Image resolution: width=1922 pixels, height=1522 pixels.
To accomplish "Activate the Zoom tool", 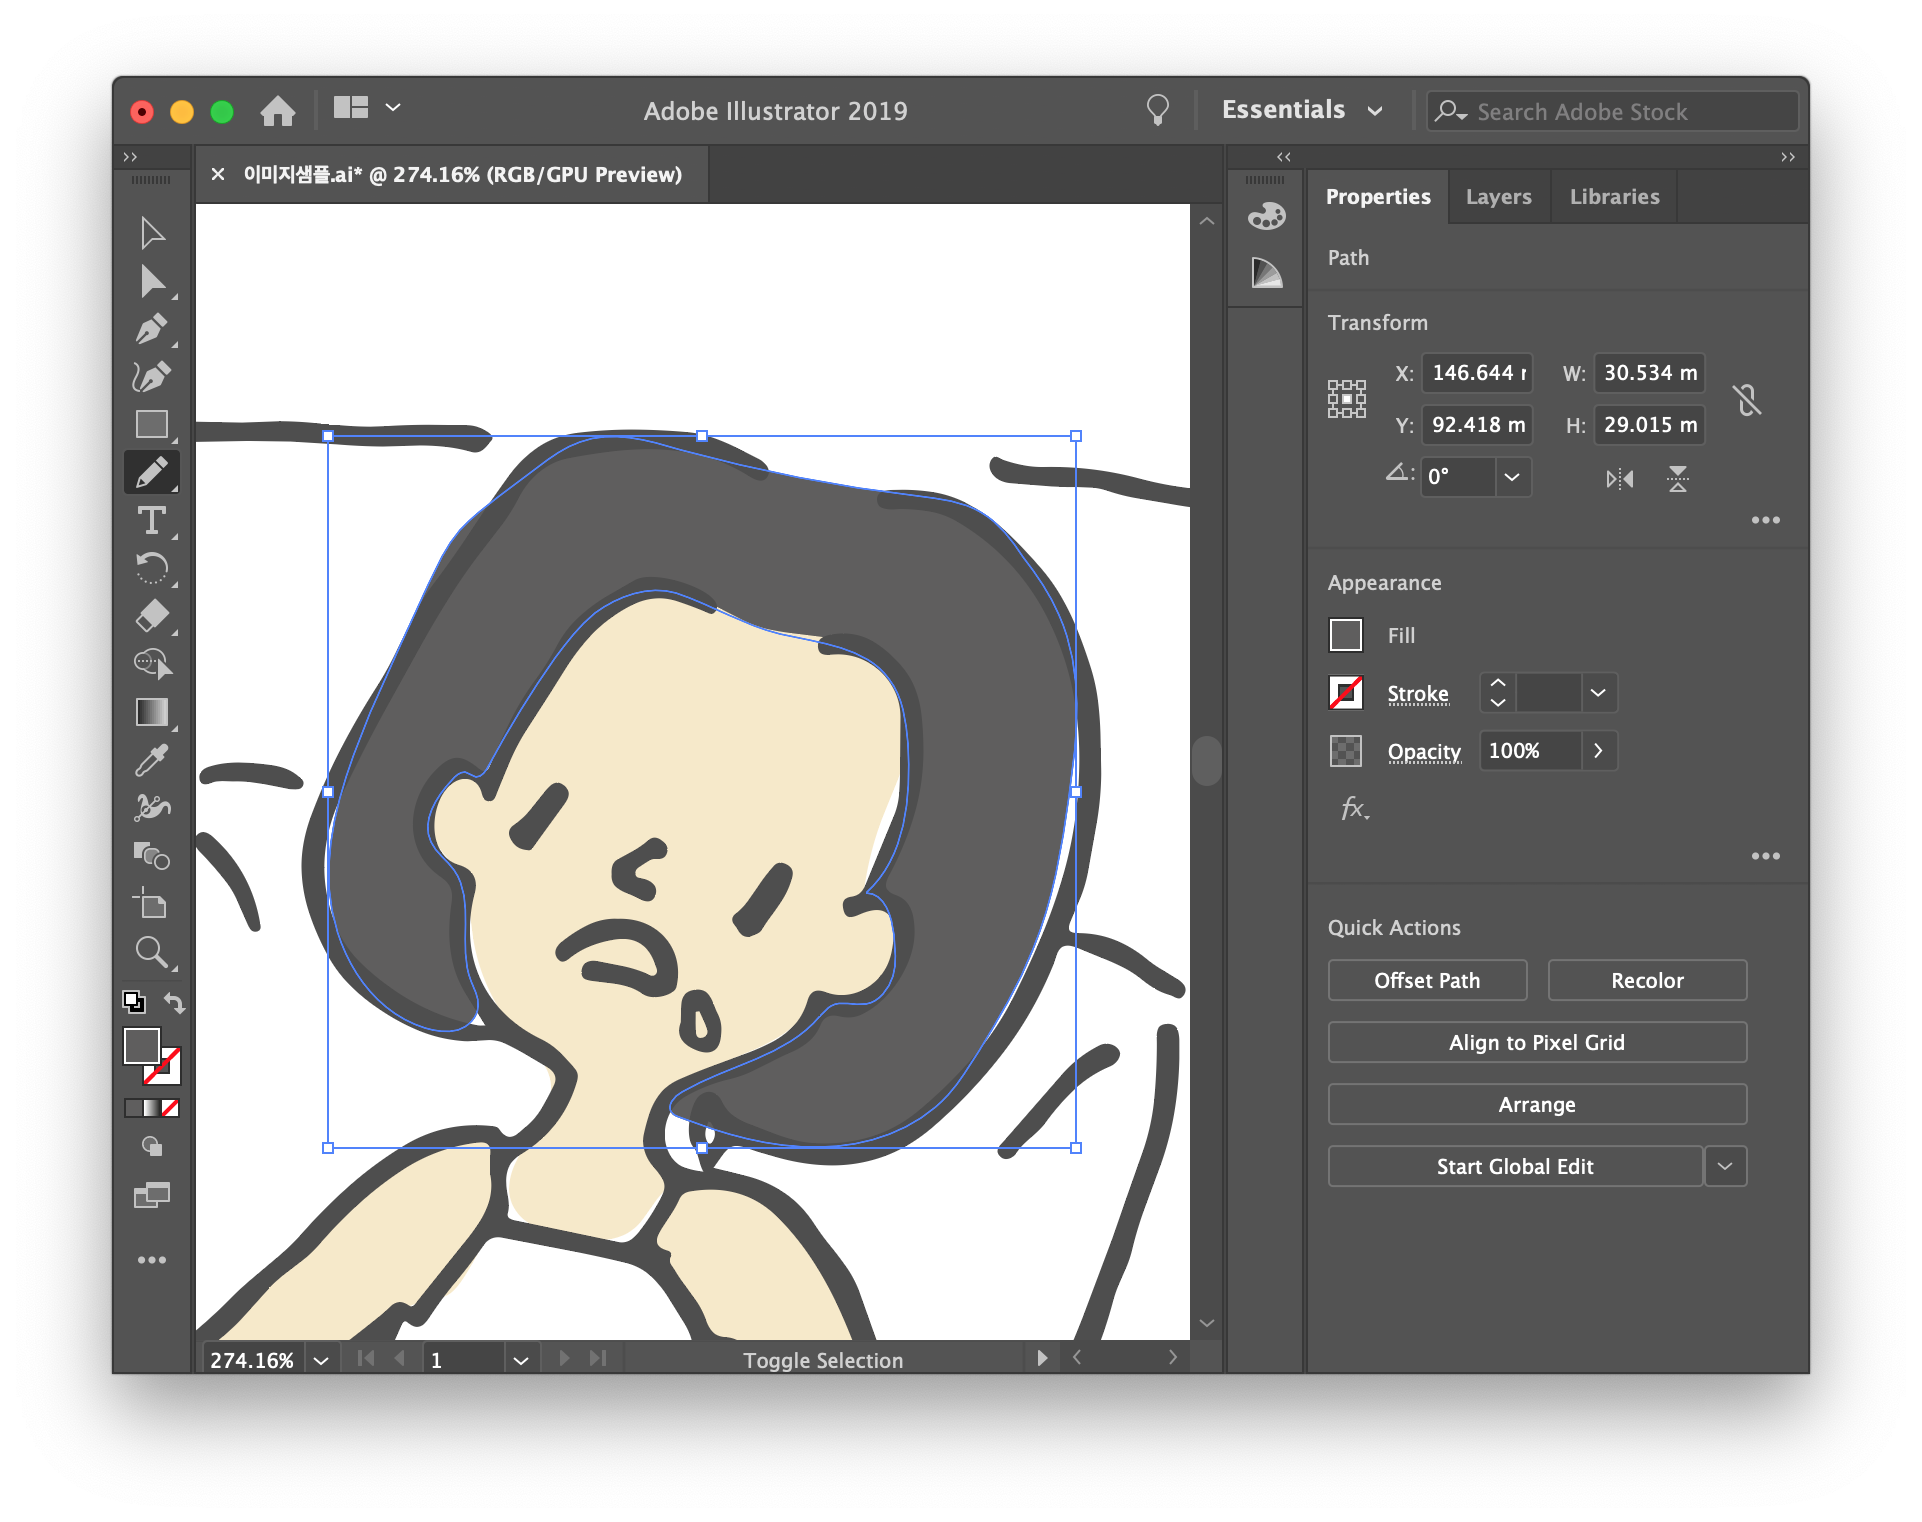I will [152, 952].
